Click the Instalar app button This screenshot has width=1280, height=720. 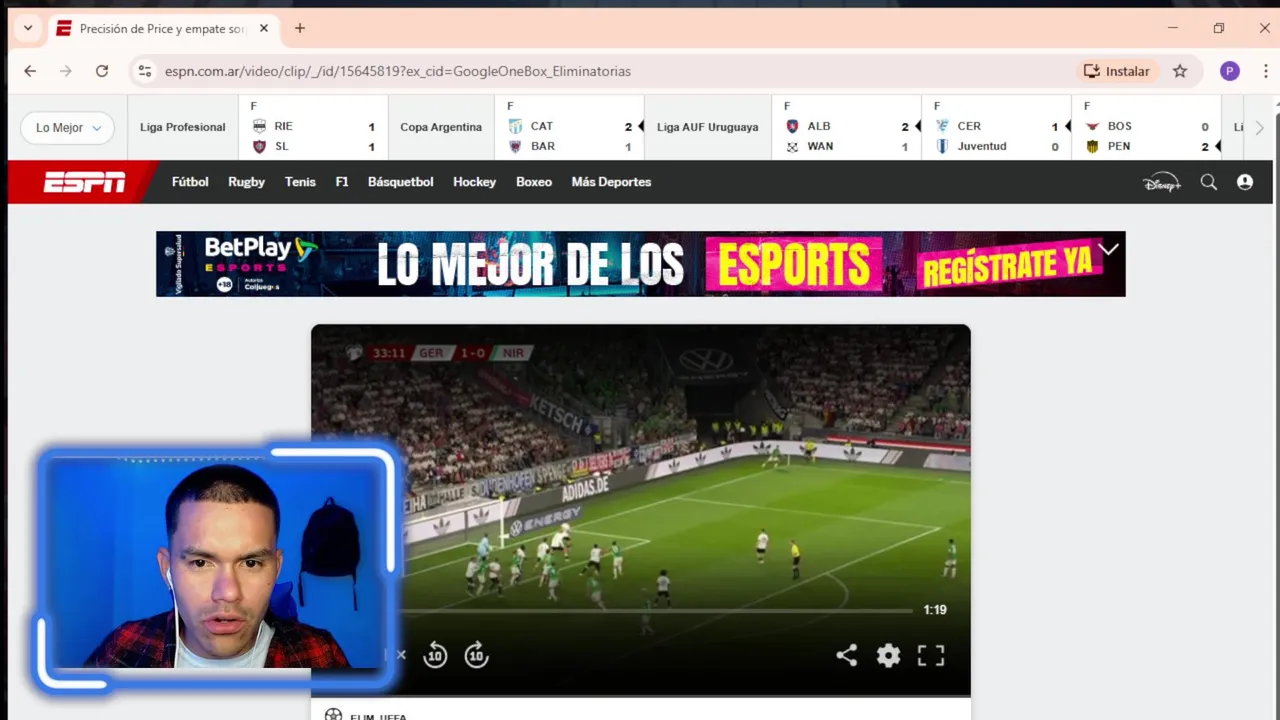[x=1117, y=71]
